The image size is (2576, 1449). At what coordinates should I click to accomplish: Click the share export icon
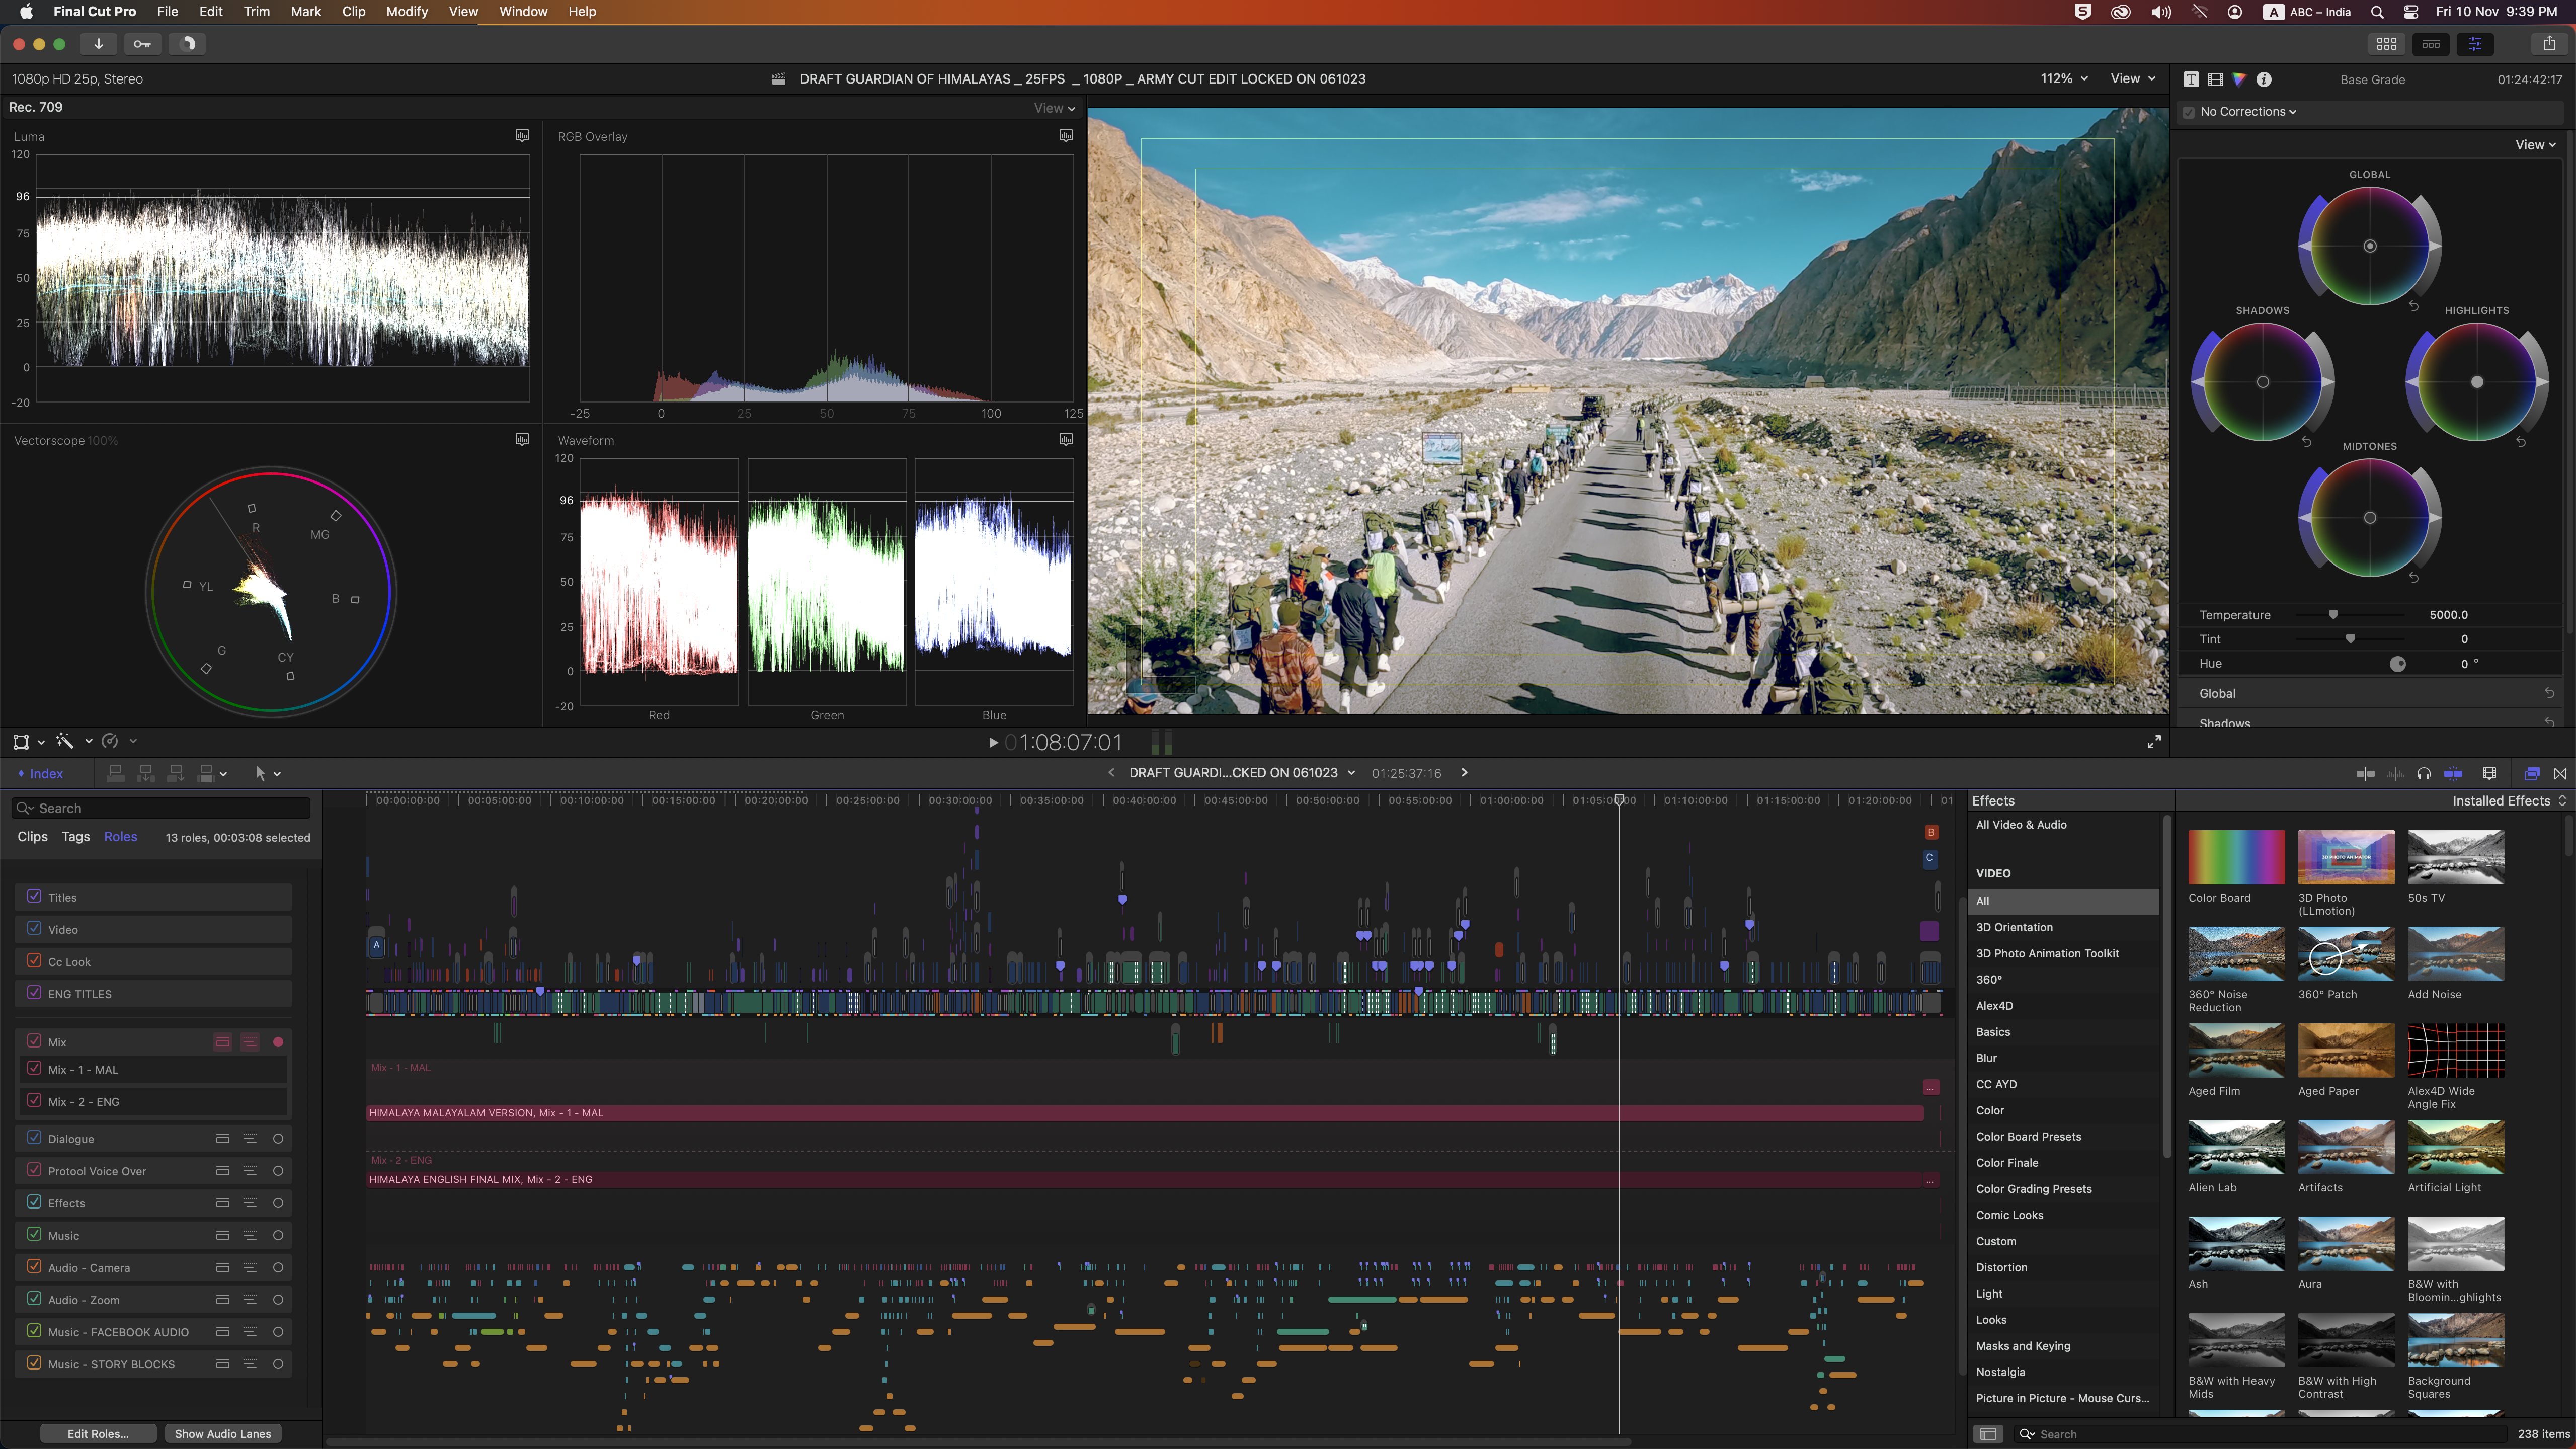click(2549, 44)
